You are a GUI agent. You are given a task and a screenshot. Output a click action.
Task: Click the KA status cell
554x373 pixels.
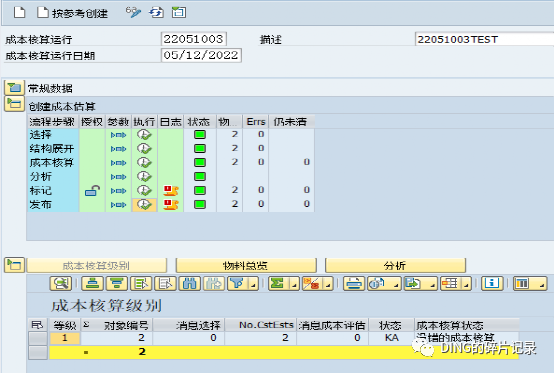(391, 338)
